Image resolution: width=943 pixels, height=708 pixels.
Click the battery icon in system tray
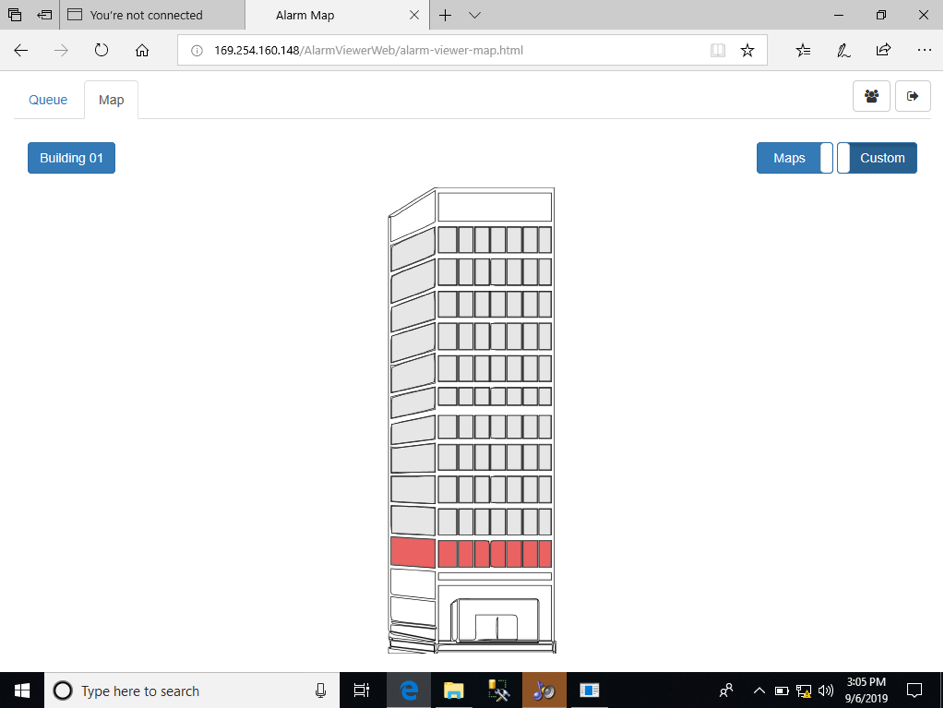781,691
